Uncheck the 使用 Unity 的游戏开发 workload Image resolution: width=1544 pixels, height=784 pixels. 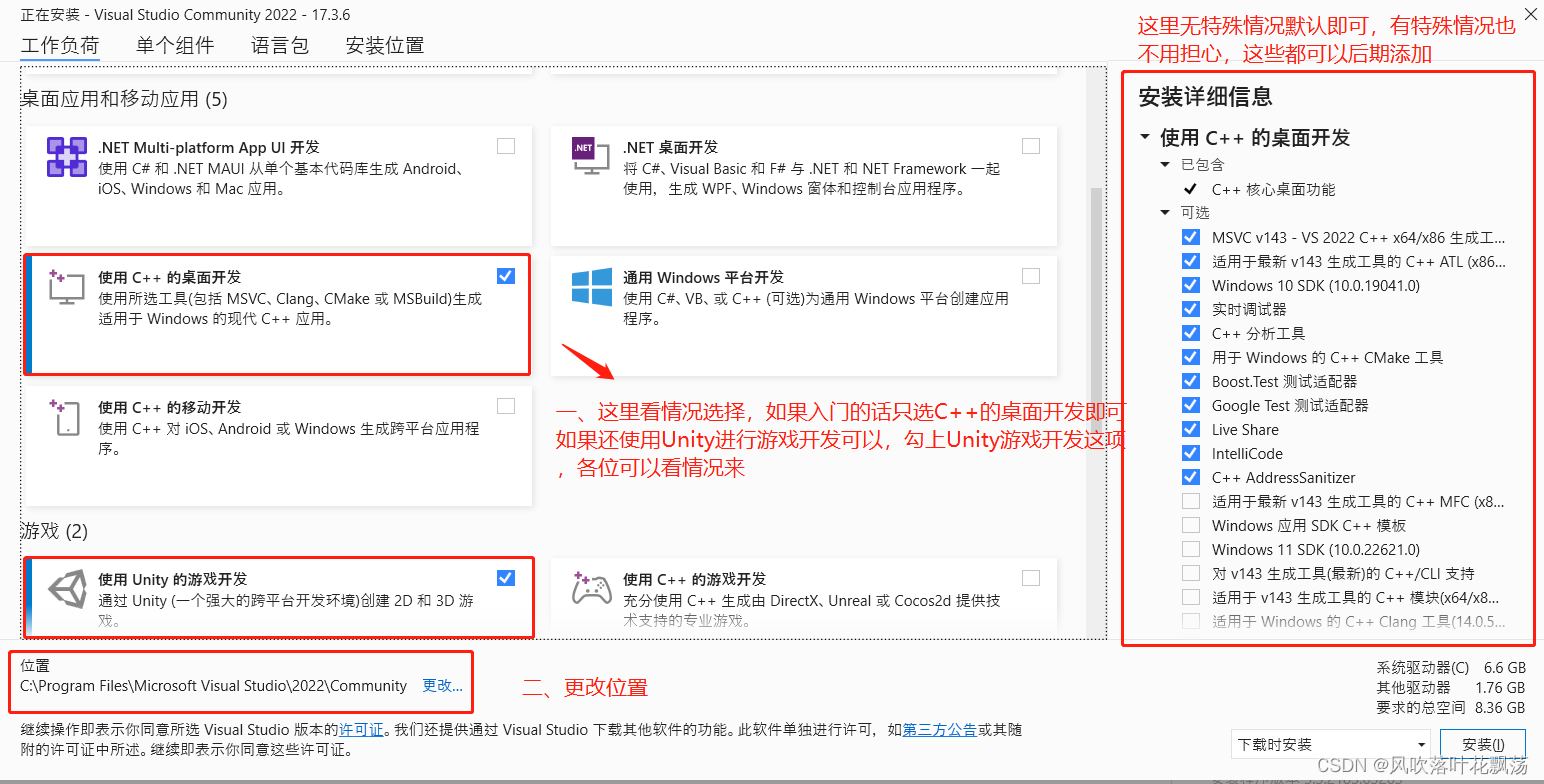click(506, 578)
